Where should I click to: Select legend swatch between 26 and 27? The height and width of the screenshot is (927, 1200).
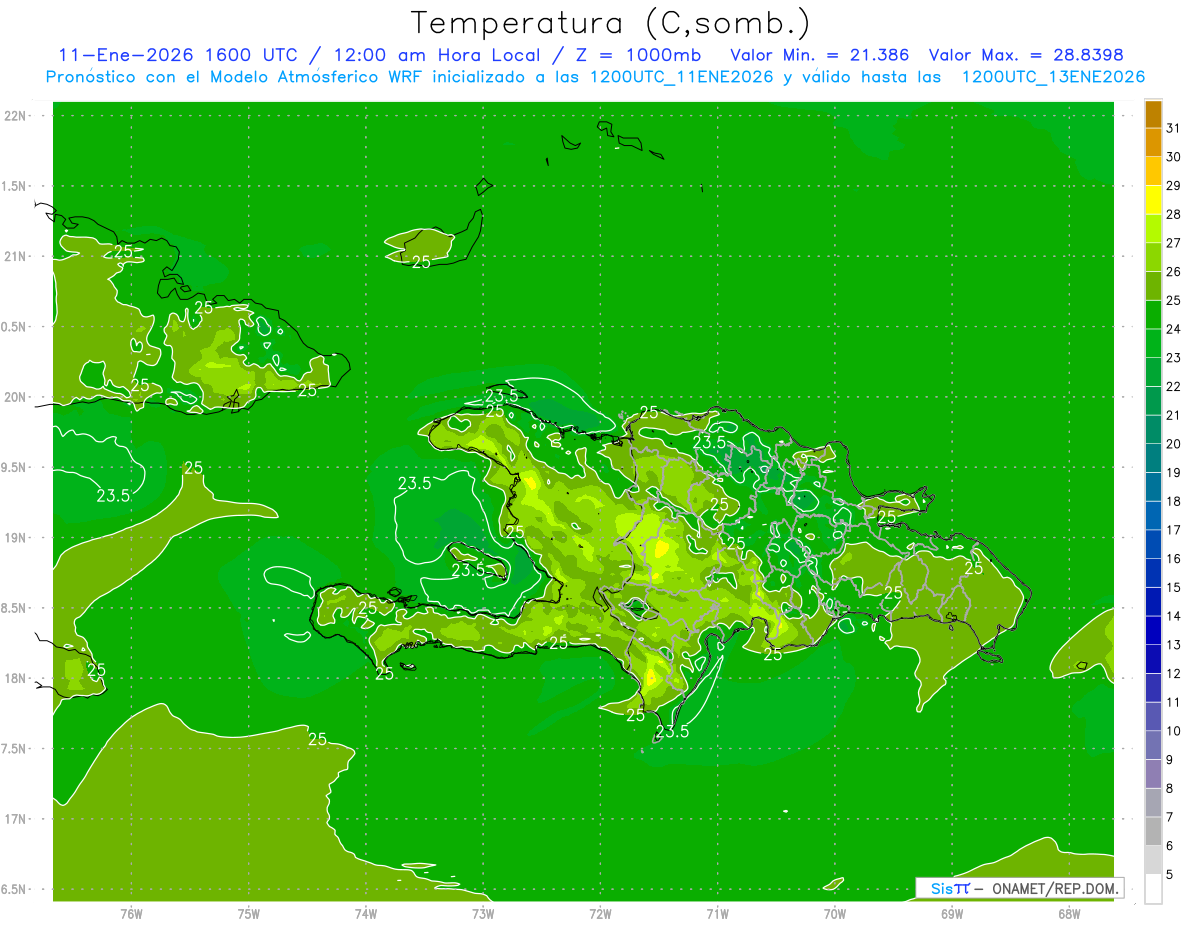tap(1153, 257)
